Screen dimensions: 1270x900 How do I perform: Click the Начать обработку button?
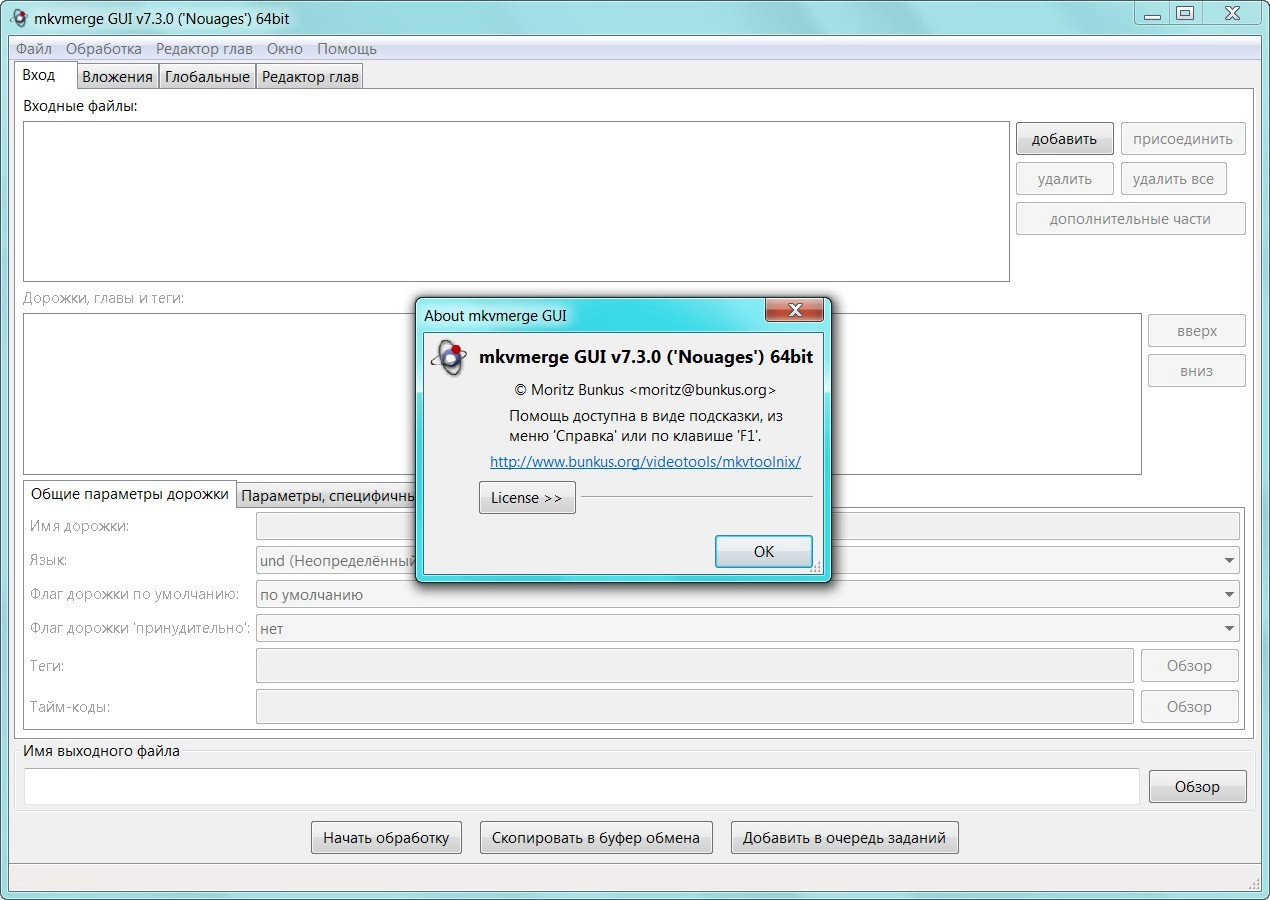point(386,838)
